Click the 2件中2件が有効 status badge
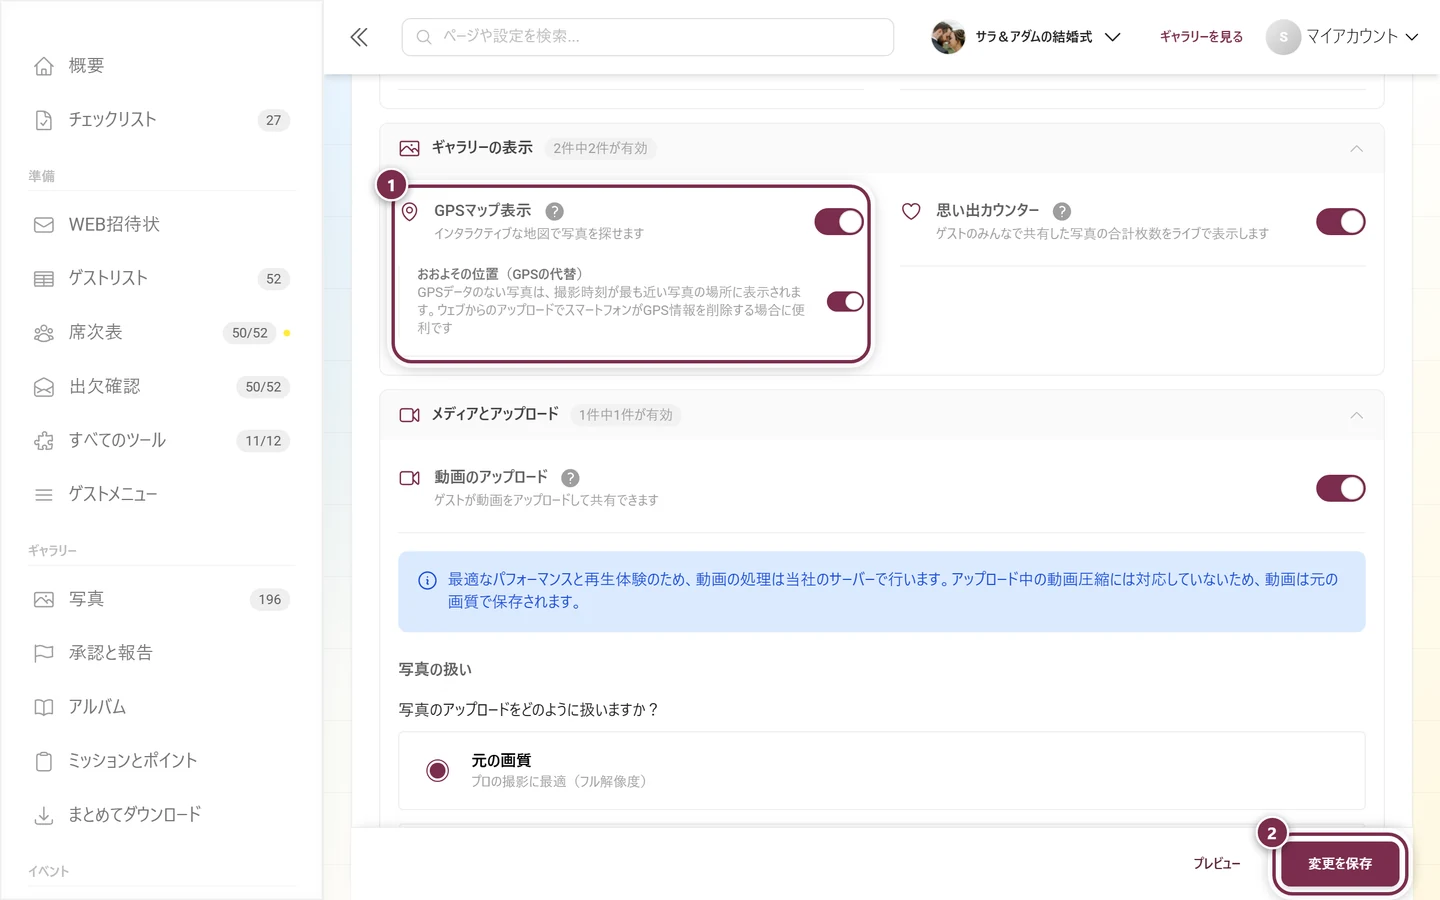Viewport: 1440px width, 900px height. (x=600, y=148)
